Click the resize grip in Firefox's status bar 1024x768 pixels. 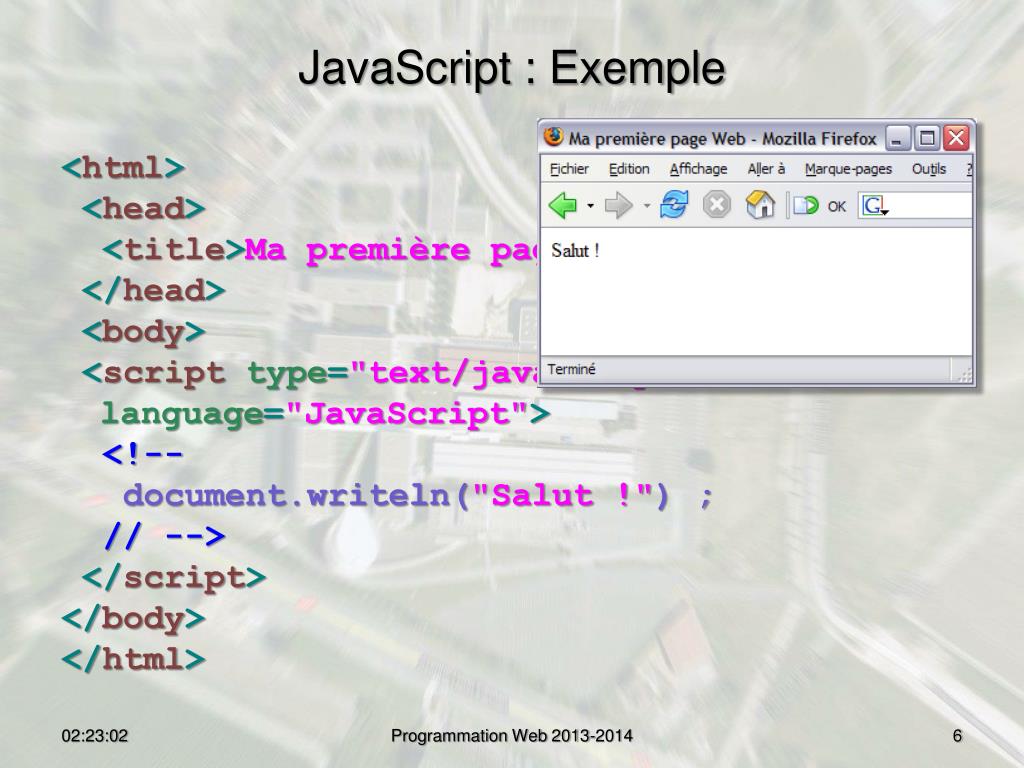(x=964, y=374)
